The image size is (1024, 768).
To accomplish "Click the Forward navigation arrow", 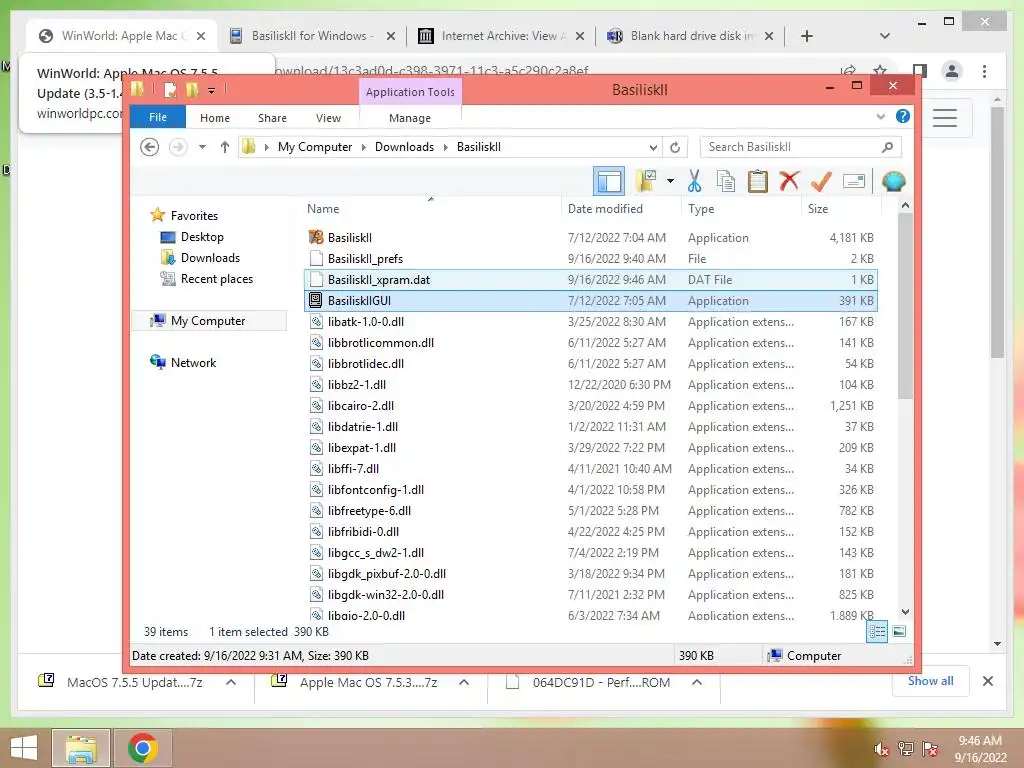I will pyautogui.click(x=178, y=147).
